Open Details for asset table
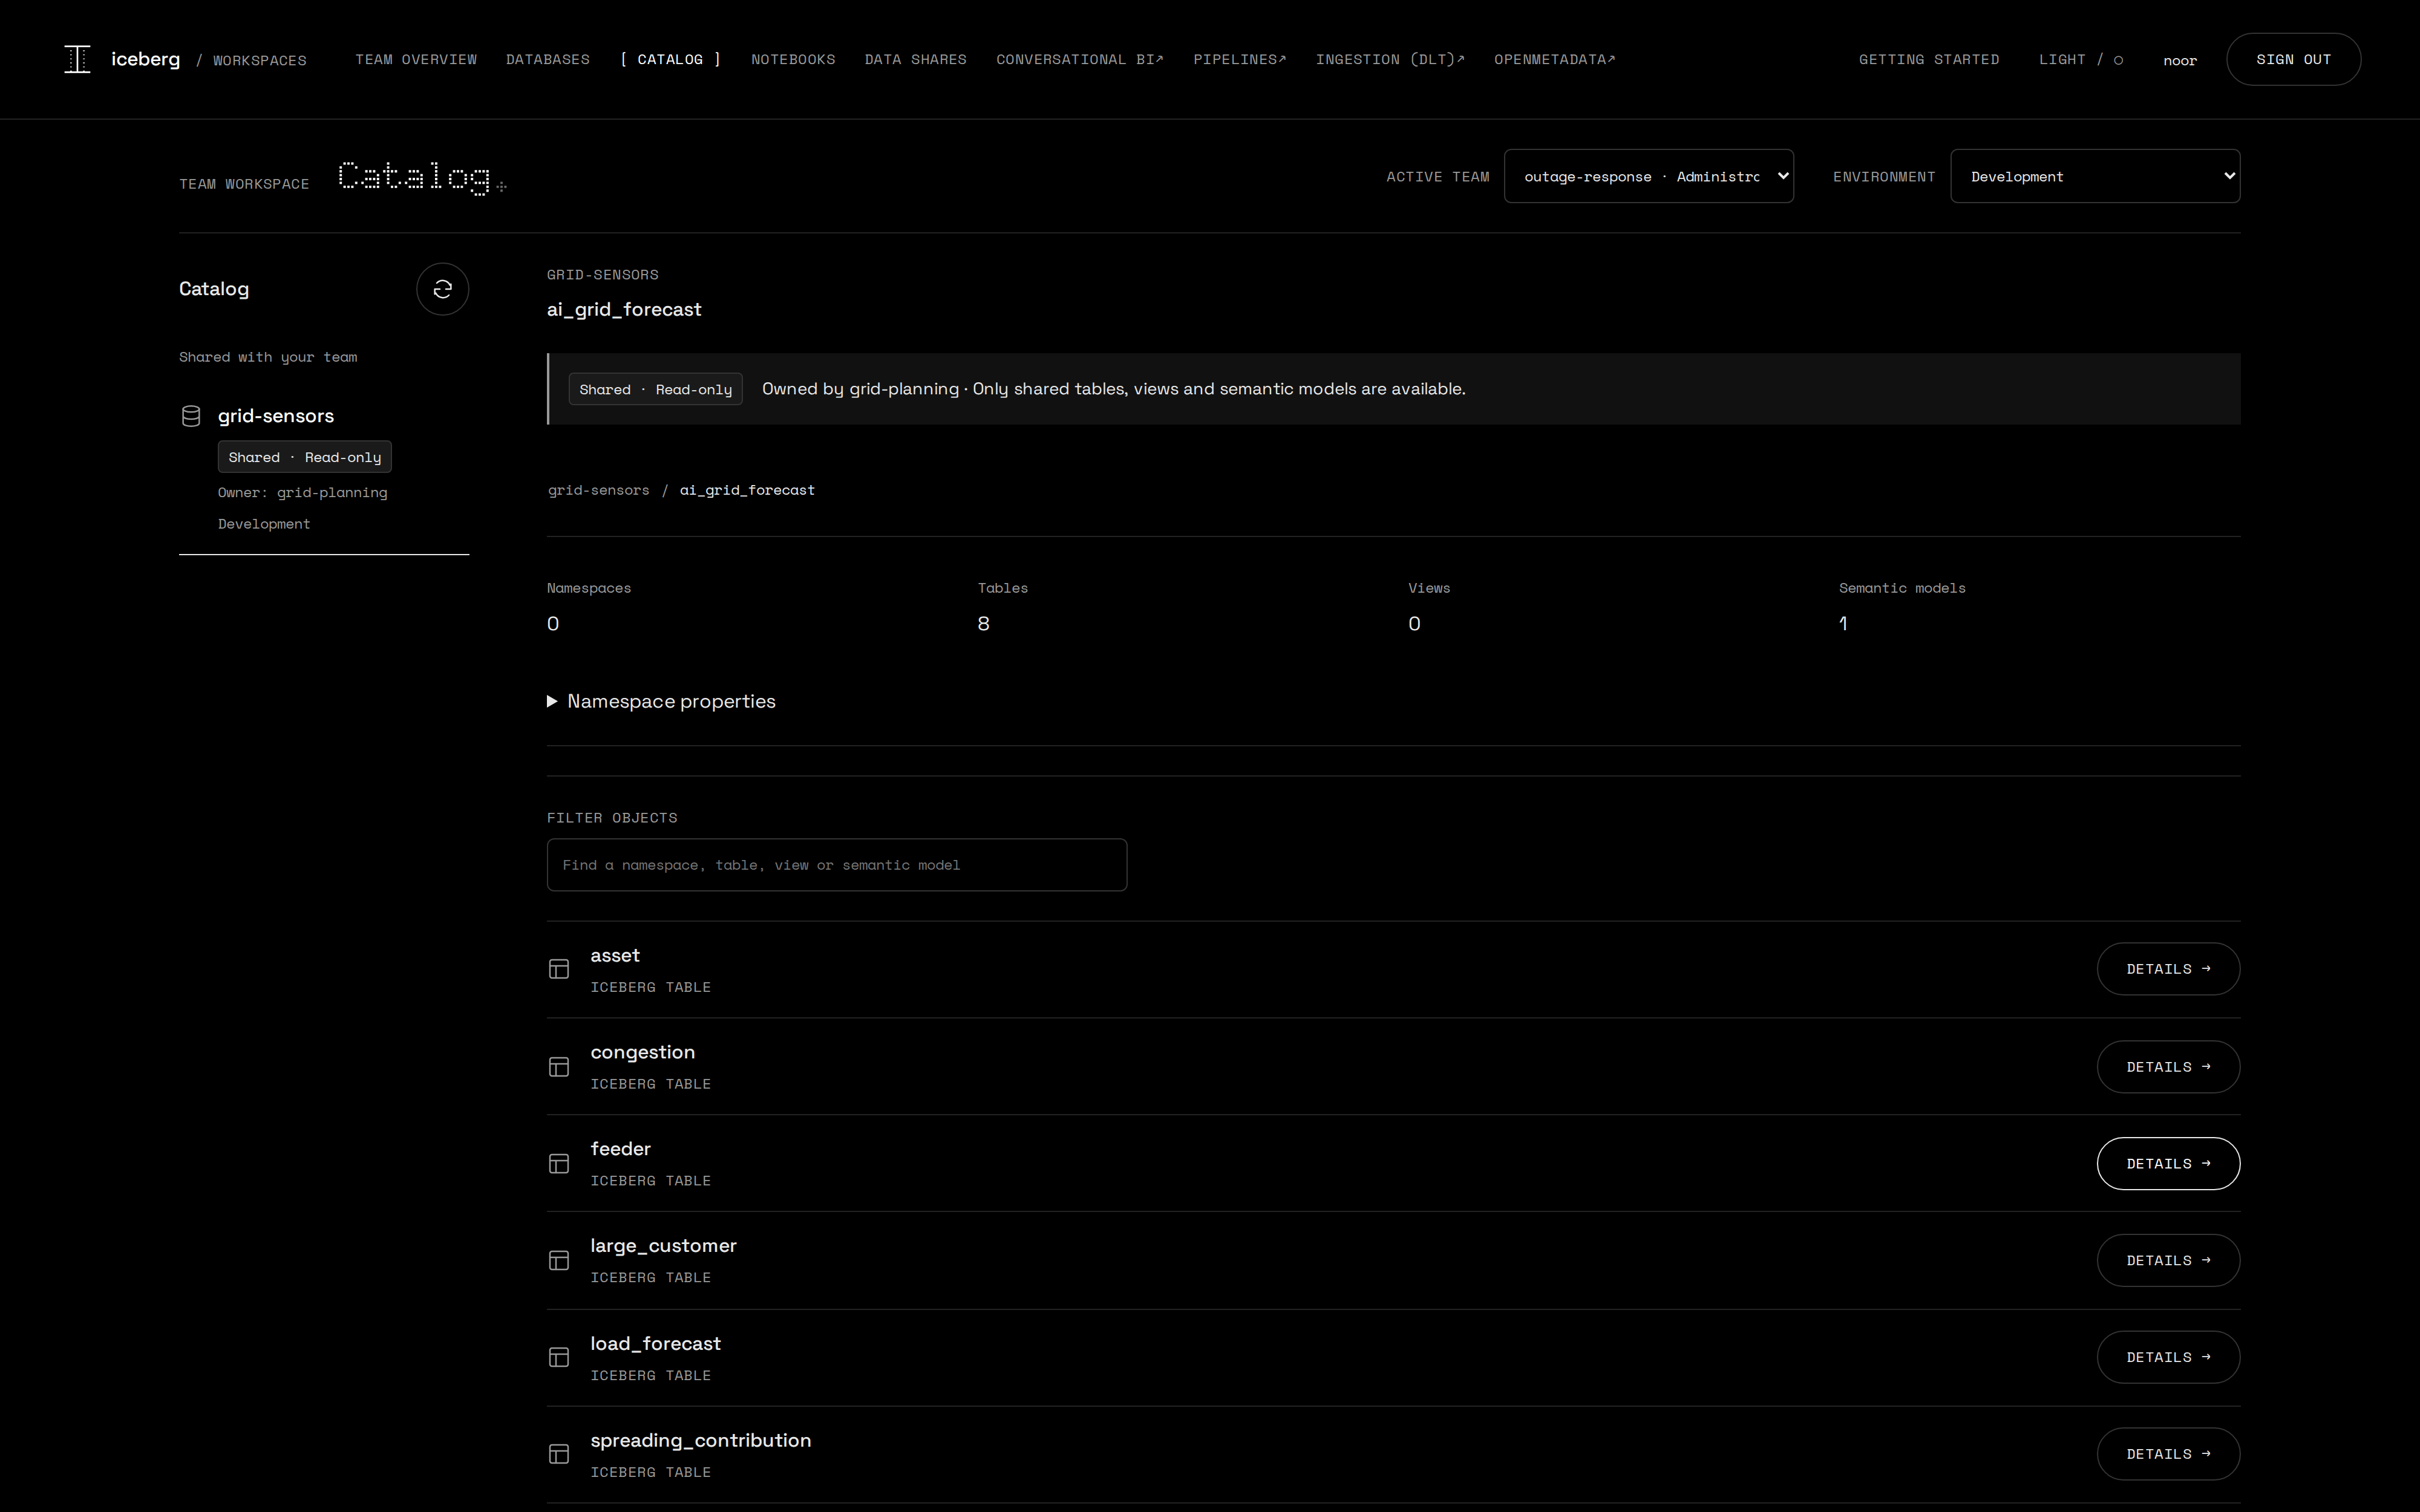Viewport: 2420px width, 1512px height. (x=2168, y=969)
